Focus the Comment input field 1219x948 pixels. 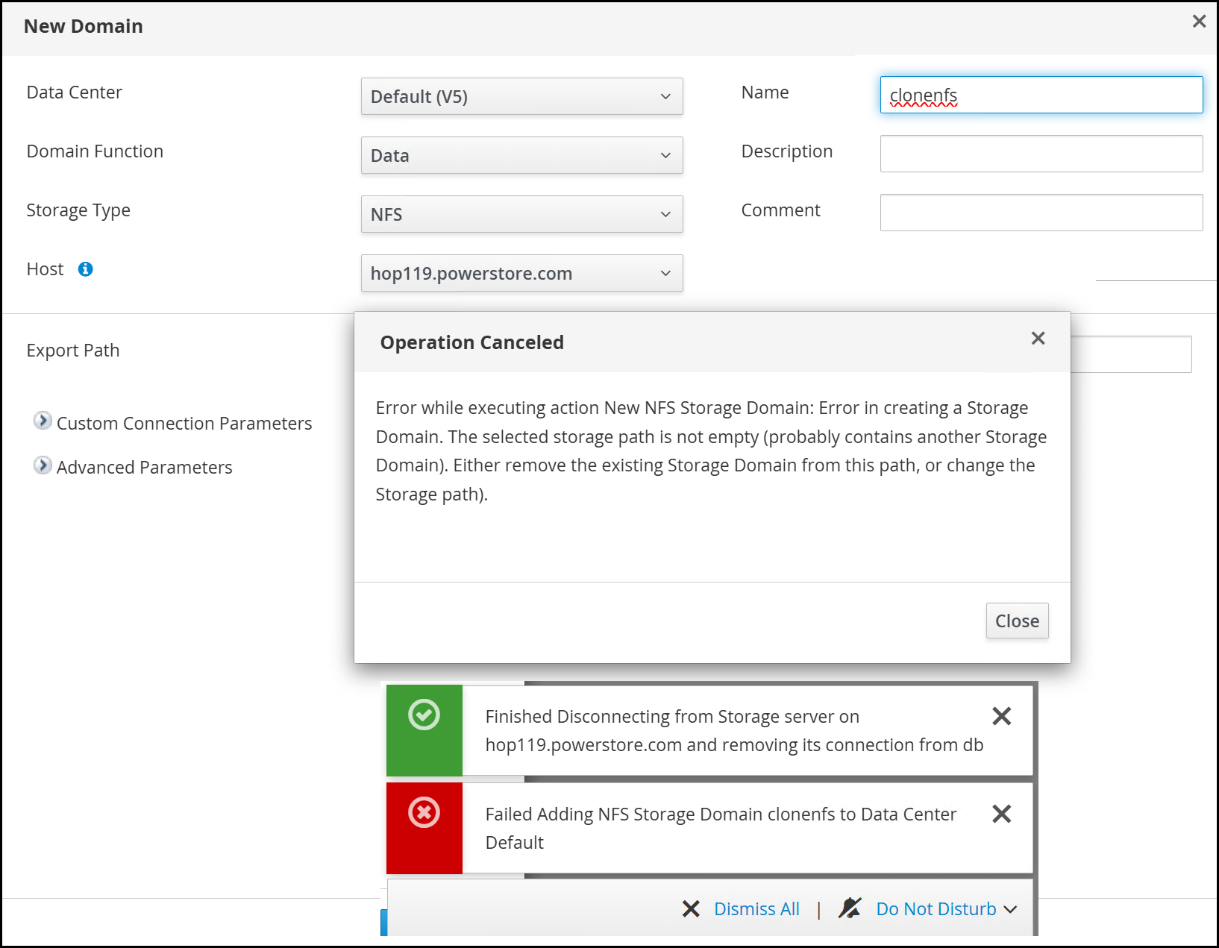pyautogui.click(x=1041, y=212)
